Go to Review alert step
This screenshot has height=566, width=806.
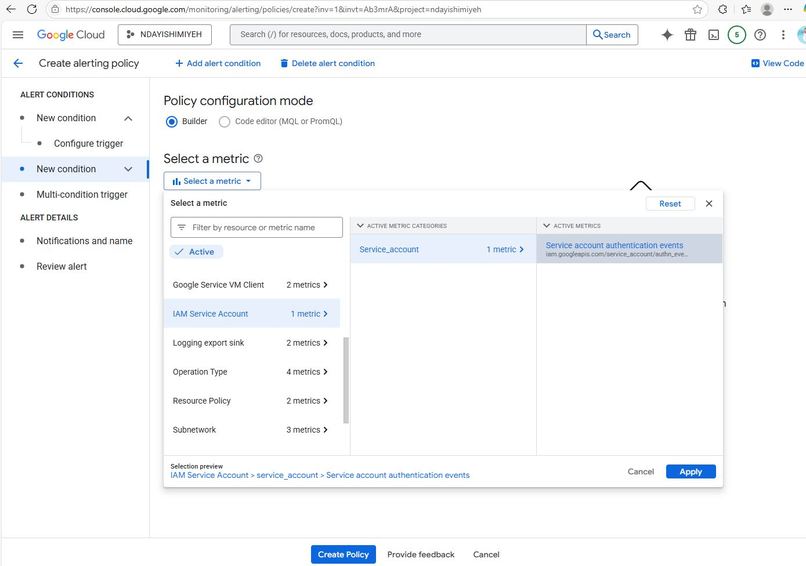pyautogui.click(x=61, y=266)
